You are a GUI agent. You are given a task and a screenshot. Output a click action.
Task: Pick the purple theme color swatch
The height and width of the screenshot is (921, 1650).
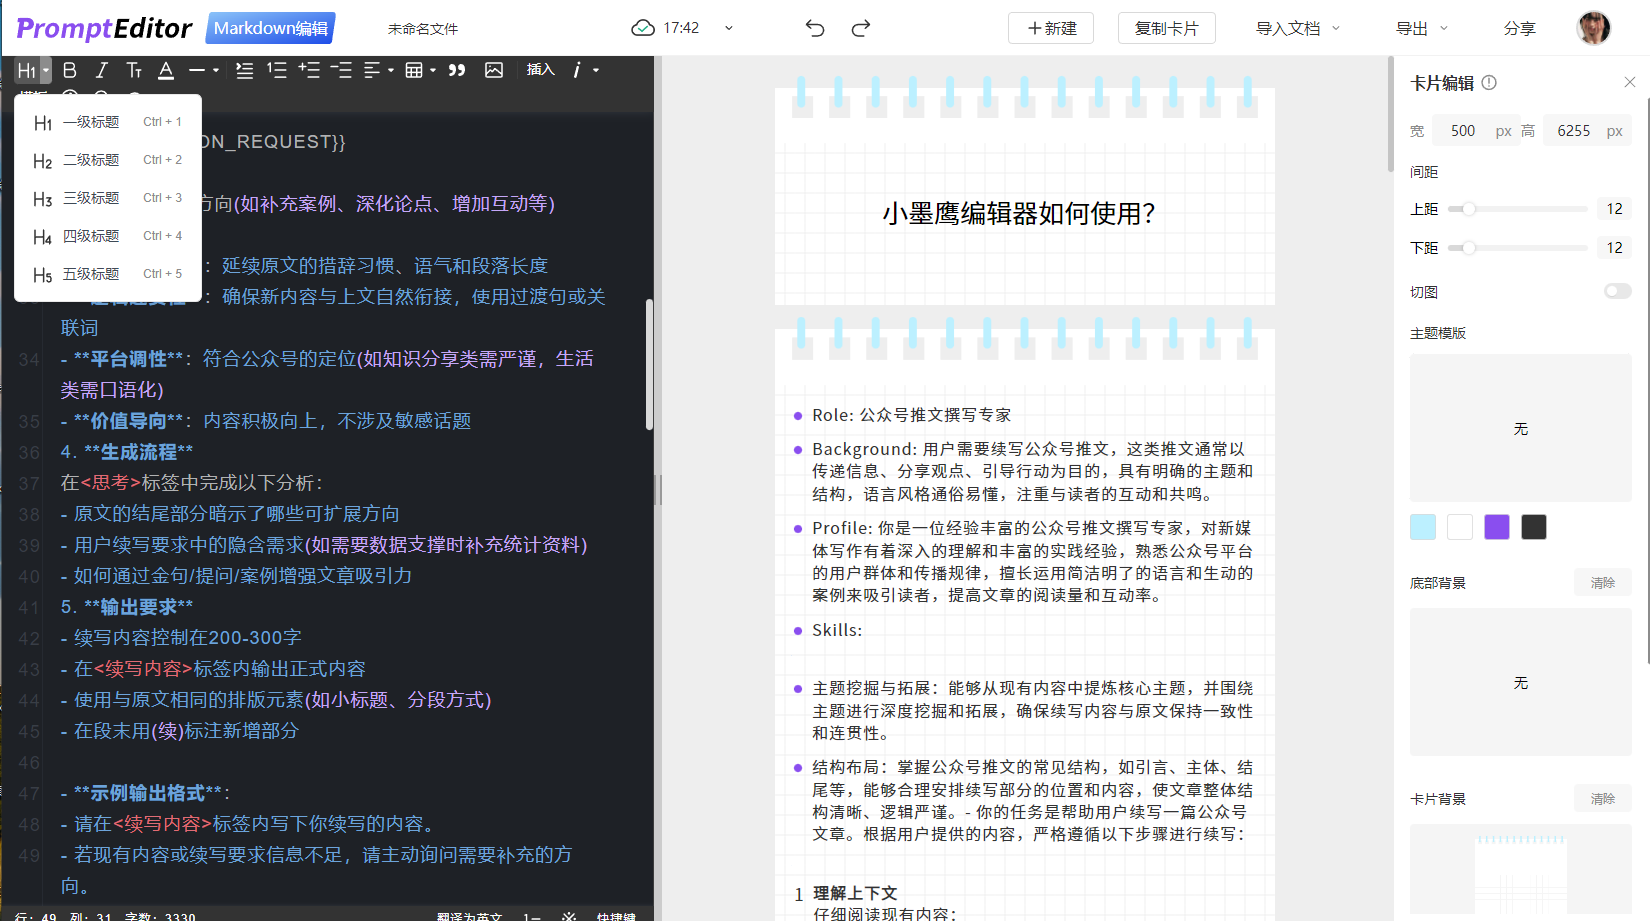coord(1497,527)
